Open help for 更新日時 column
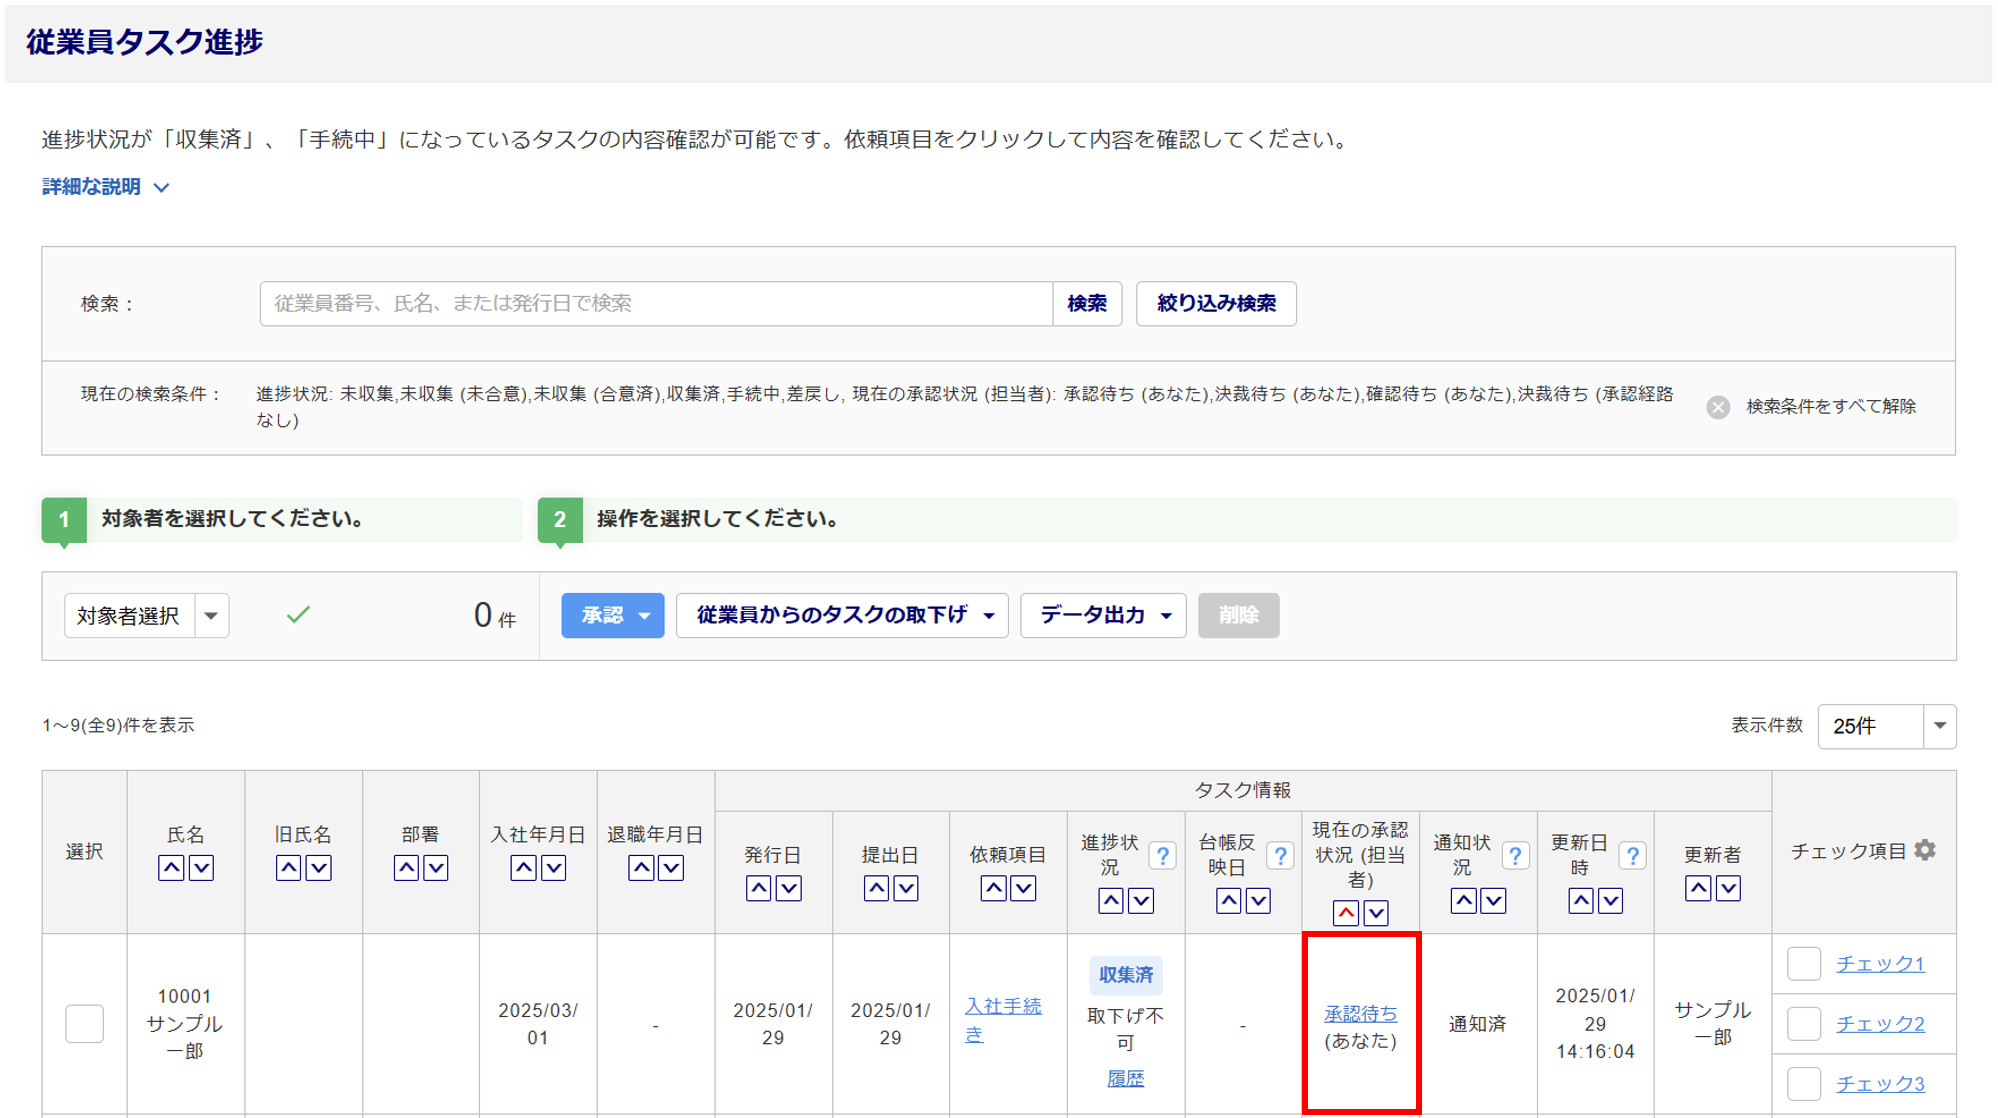Image resolution: width=1998 pixels, height=1118 pixels. [1633, 856]
